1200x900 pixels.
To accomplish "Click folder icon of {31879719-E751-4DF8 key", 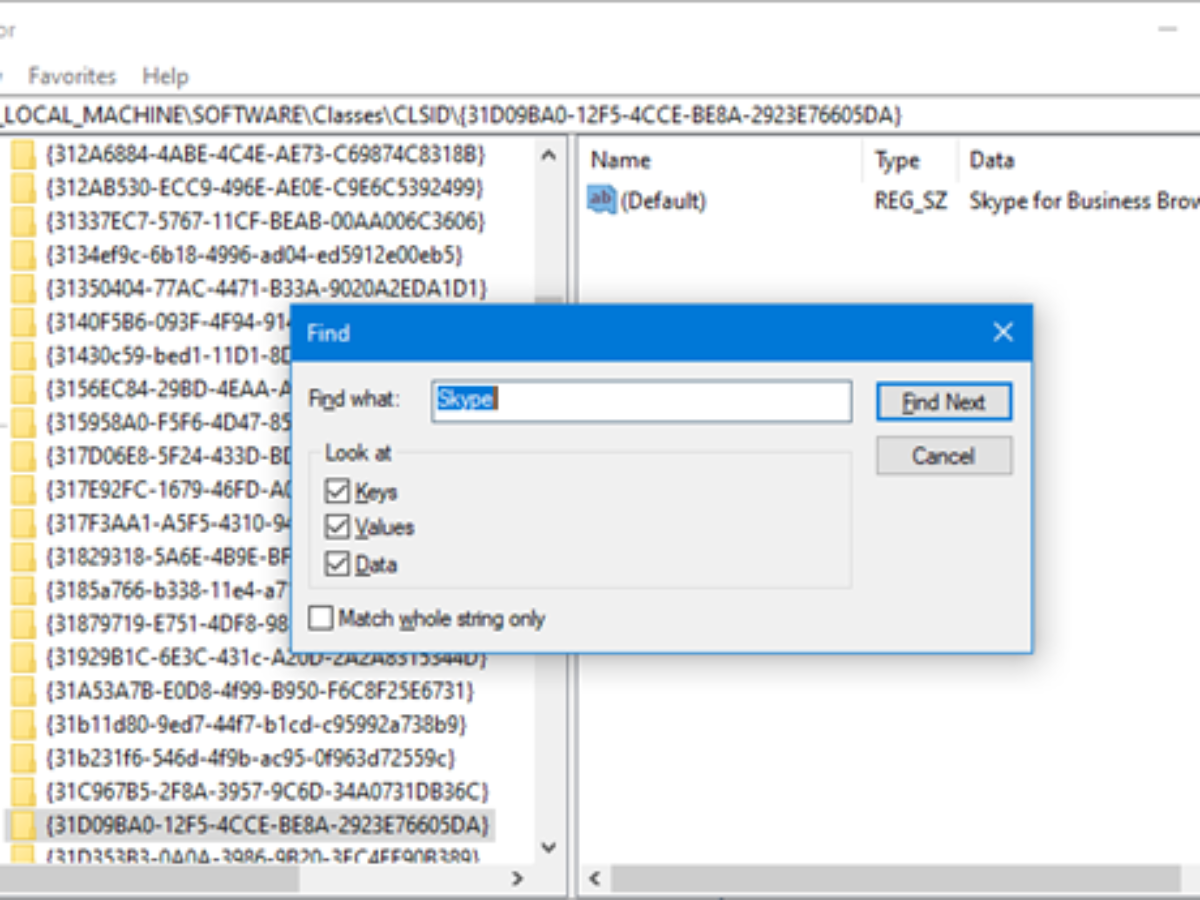I will (23, 625).
